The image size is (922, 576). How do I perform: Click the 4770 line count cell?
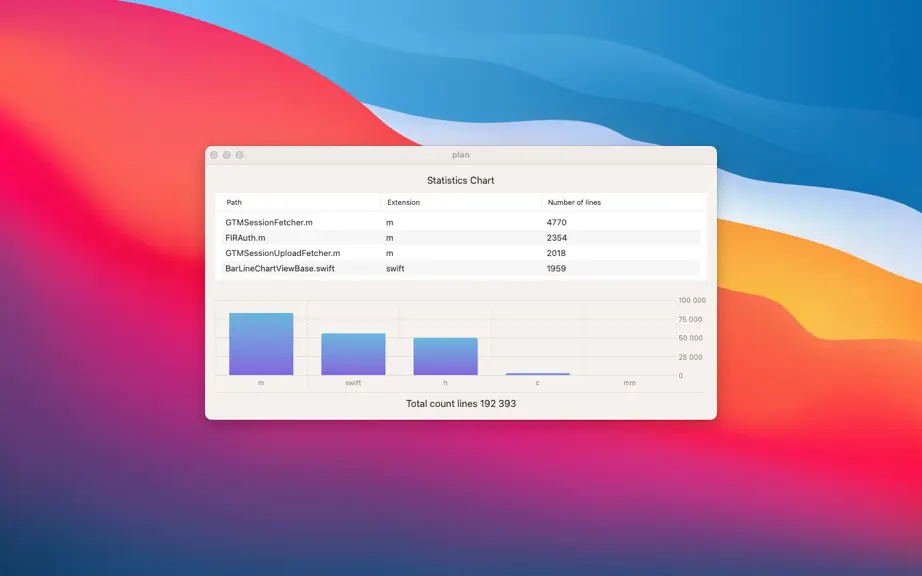[556, 222]
